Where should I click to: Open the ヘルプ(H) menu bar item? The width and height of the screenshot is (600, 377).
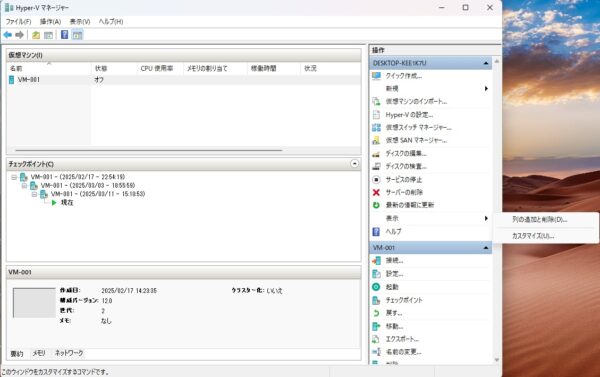111,22
